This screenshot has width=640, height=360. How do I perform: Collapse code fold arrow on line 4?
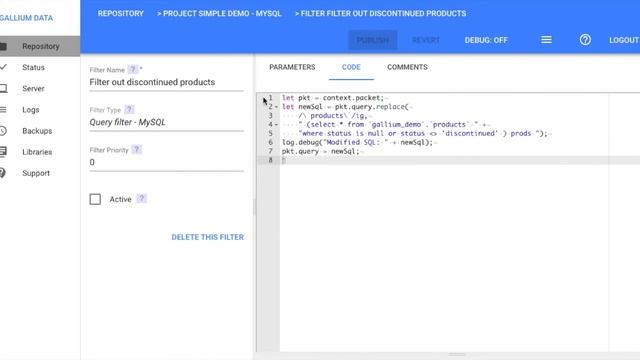coord(276,124)
